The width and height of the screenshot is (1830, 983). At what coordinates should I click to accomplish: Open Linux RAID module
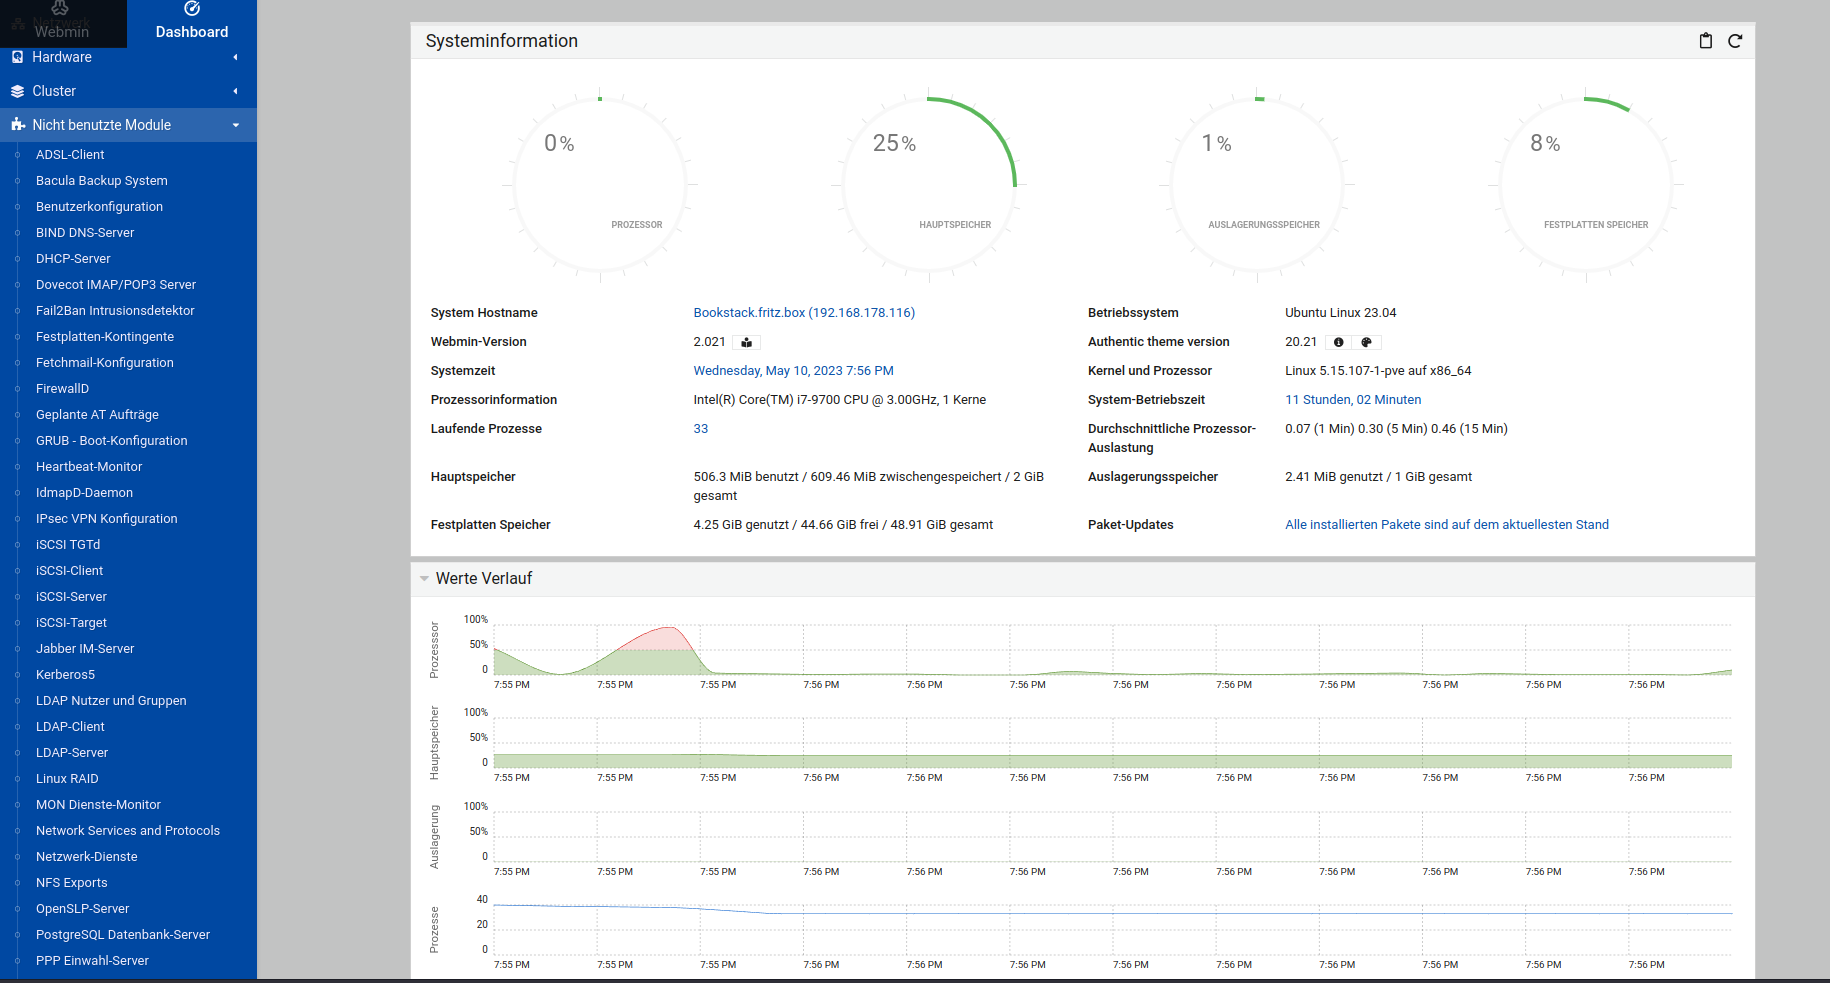(x=67, y=779)
